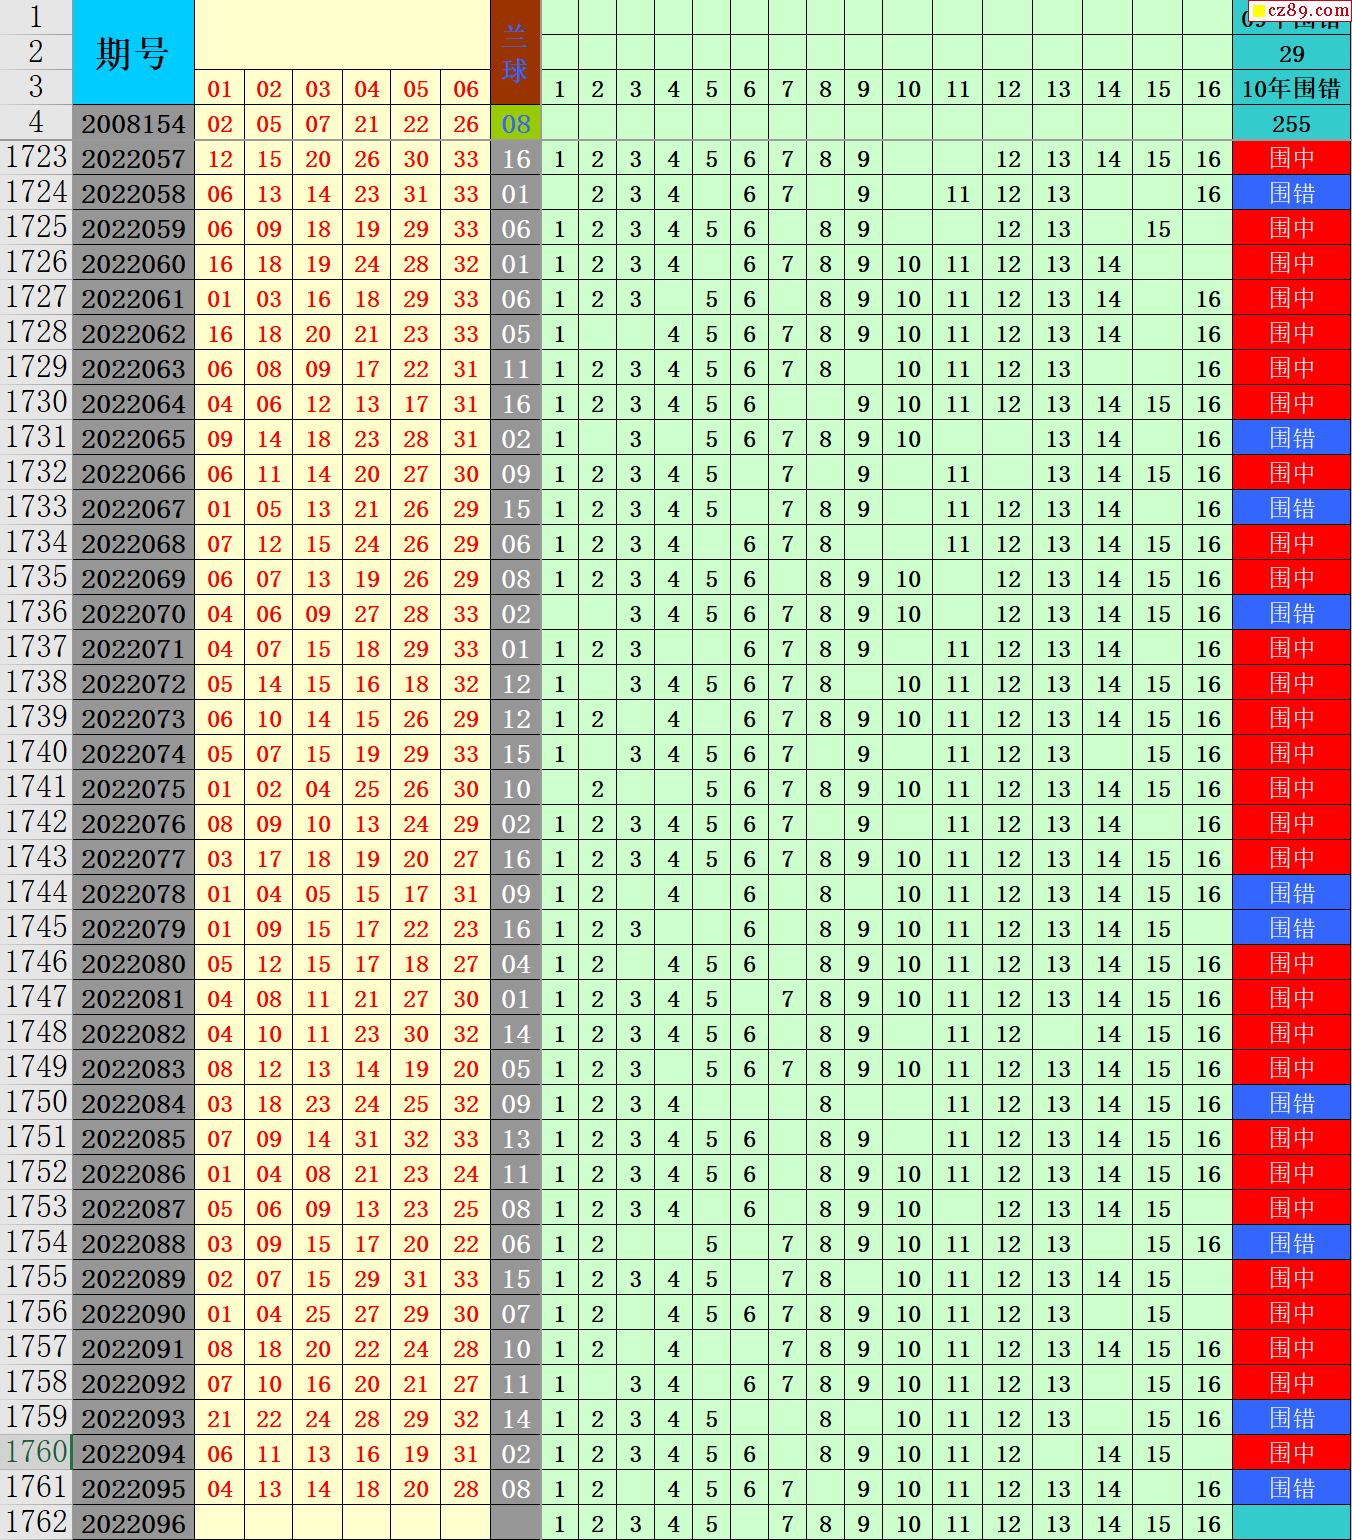
Task: Click header cell 16 in the blue-ball number row
Action: click(x=1208, y=89)
